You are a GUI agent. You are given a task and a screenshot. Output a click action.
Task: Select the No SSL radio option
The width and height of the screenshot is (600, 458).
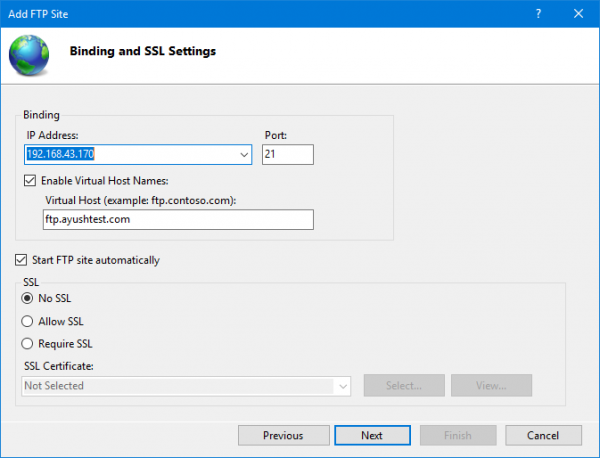pos(28,298)
